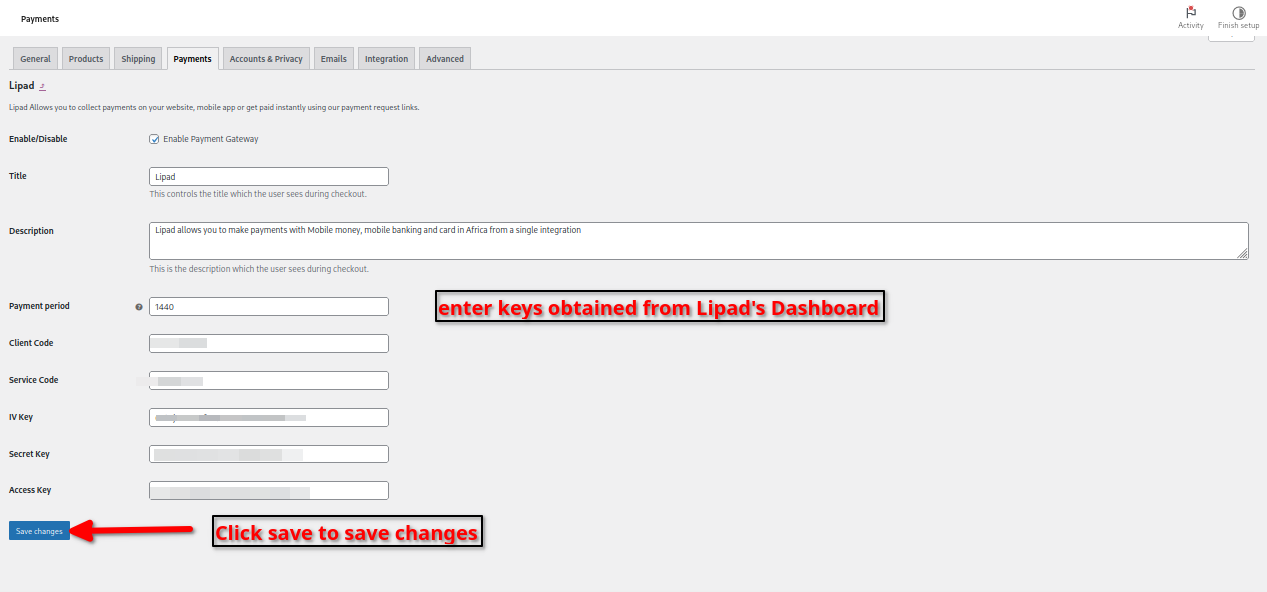Click the Save changes button
This screenshot has height=592, width=1267.
39,531
